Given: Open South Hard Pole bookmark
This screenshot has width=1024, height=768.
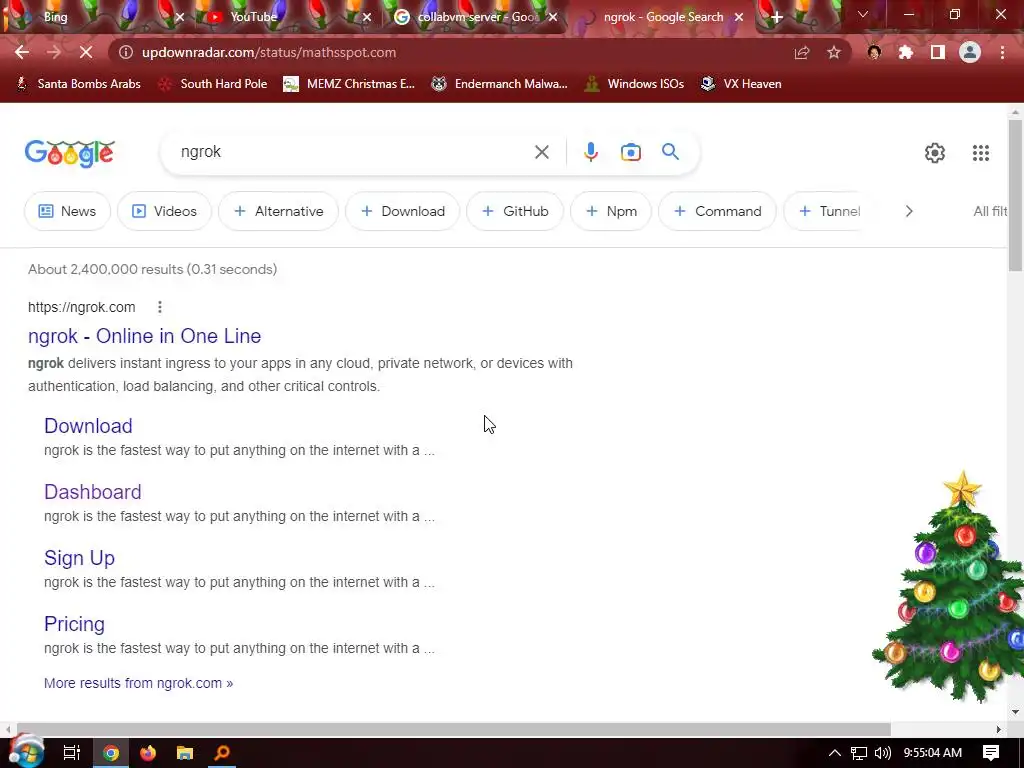Looking at the screenshot, I should coord(213,84).
